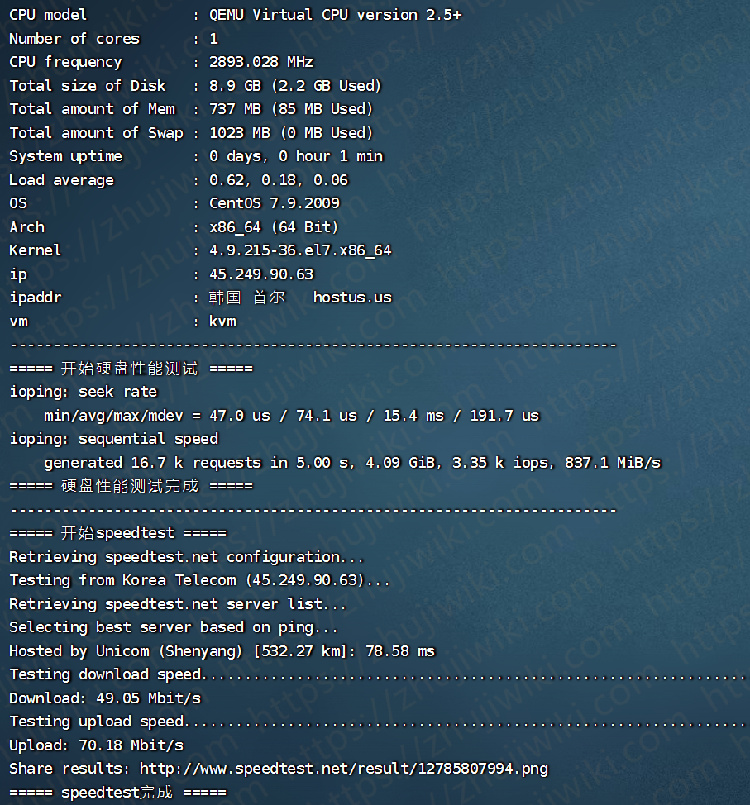Image resolution: width=750 pixels, height=805 pixels.
Task: Select the Number of cores line
Action: (114, 39)
